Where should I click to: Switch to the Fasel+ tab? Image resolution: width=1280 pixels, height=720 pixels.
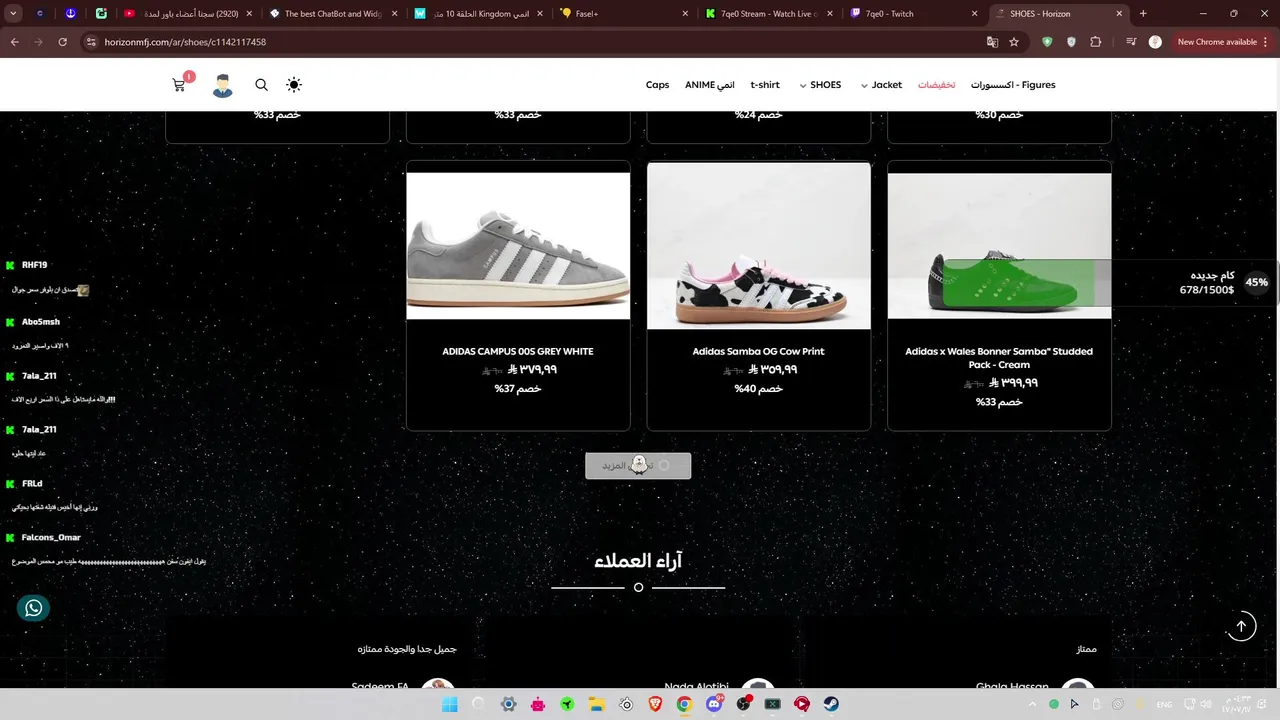(625, 14)
